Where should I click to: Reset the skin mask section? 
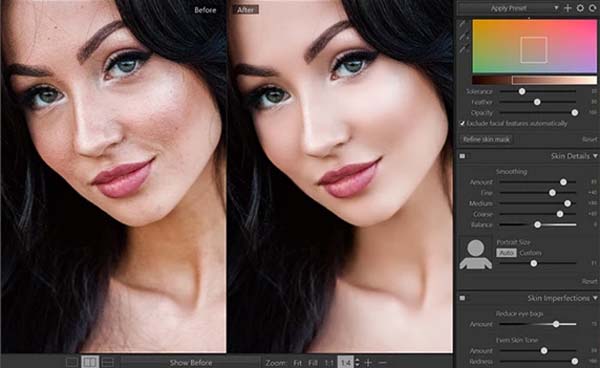[589, 140]
